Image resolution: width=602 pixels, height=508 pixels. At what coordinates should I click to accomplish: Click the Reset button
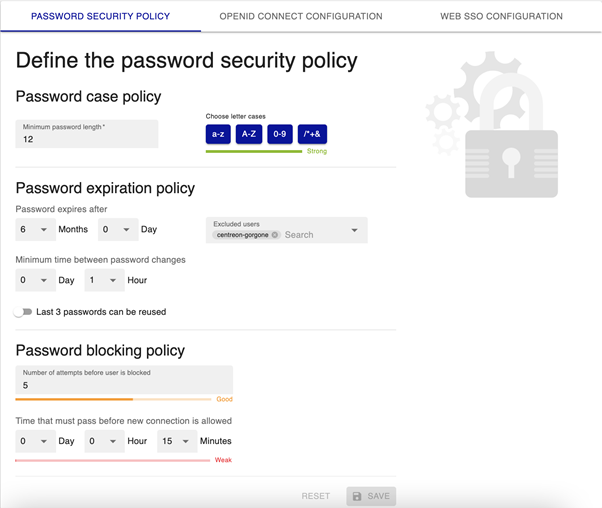click(x=316, y=496)
